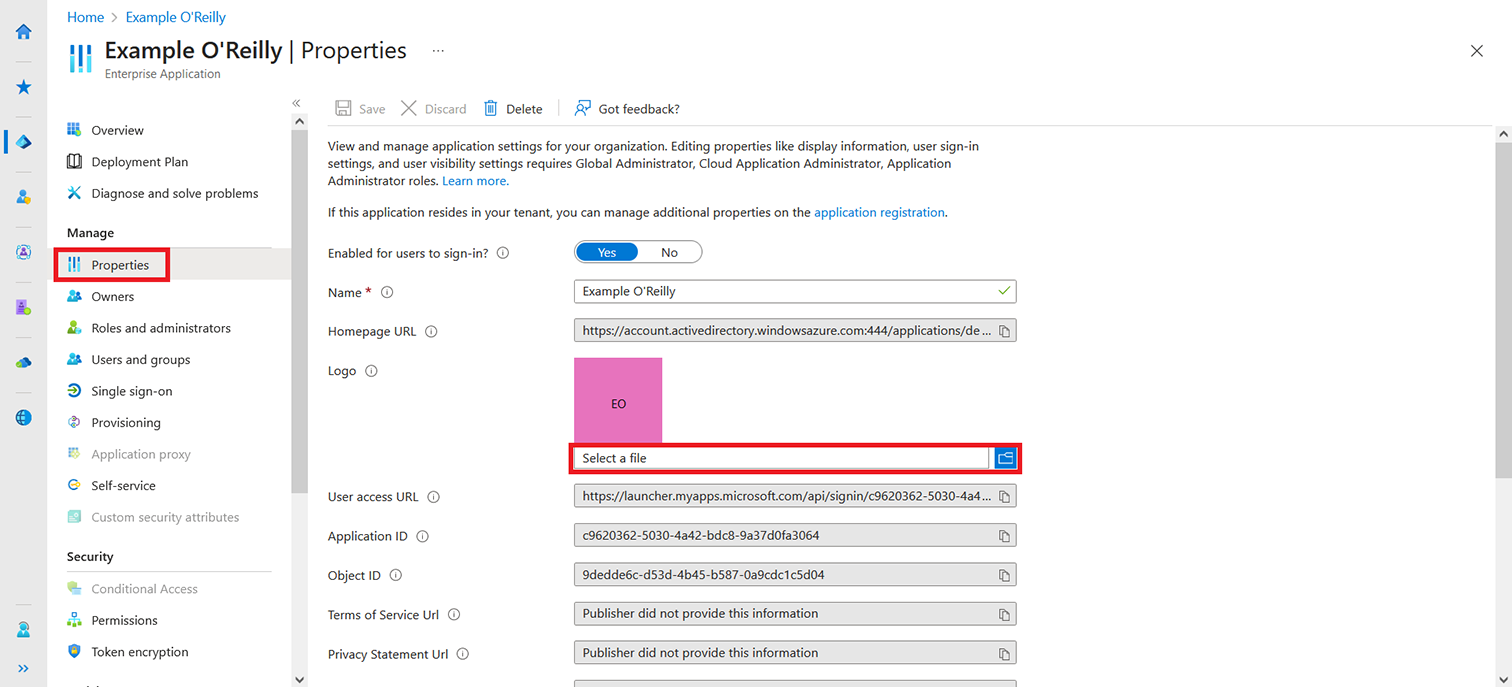Show the info tooltip for User access URL
The height and width of the screenshot is (687, 1512).
(433, 496)
